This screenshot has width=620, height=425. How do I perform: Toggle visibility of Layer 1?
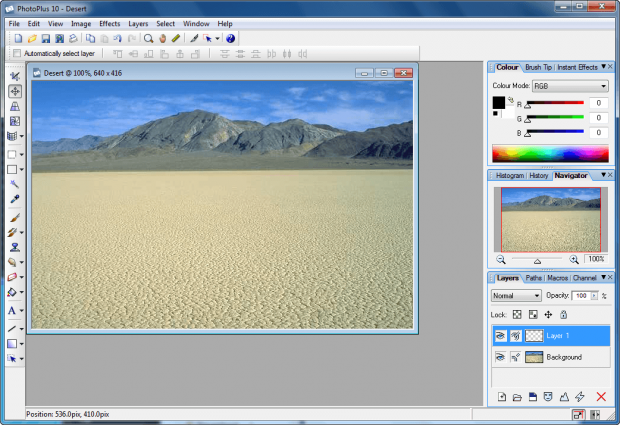pos(500,336)
